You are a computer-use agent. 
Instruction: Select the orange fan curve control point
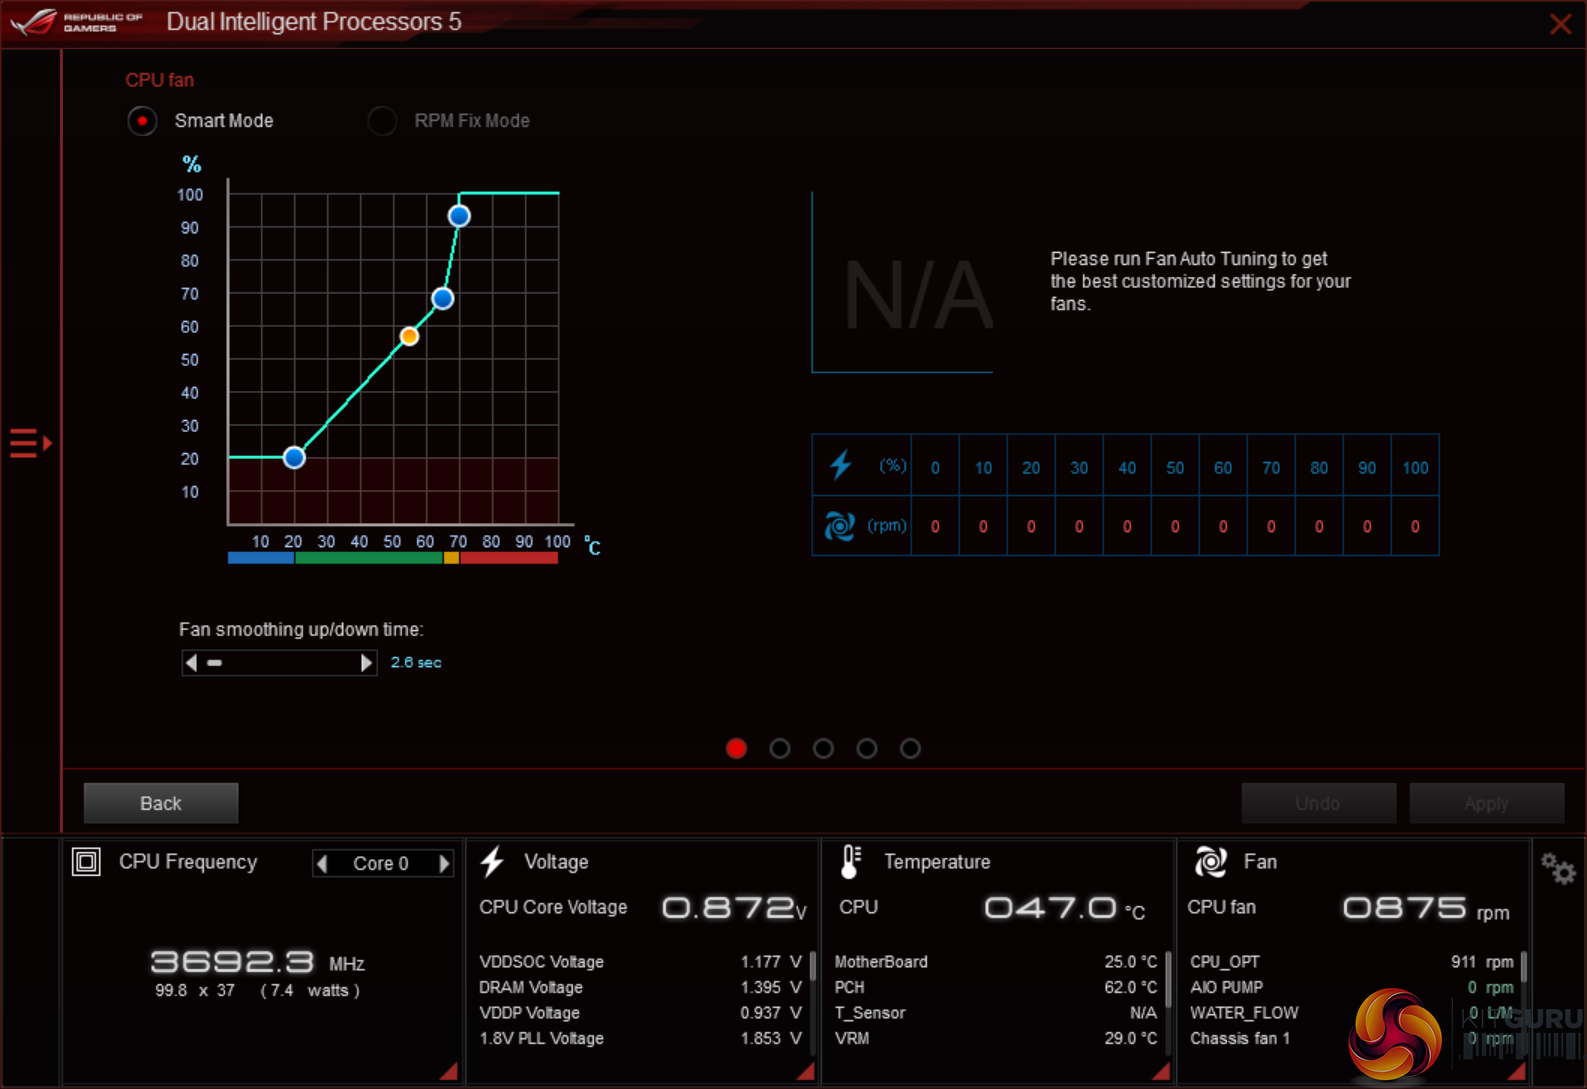tap(409, 336)
